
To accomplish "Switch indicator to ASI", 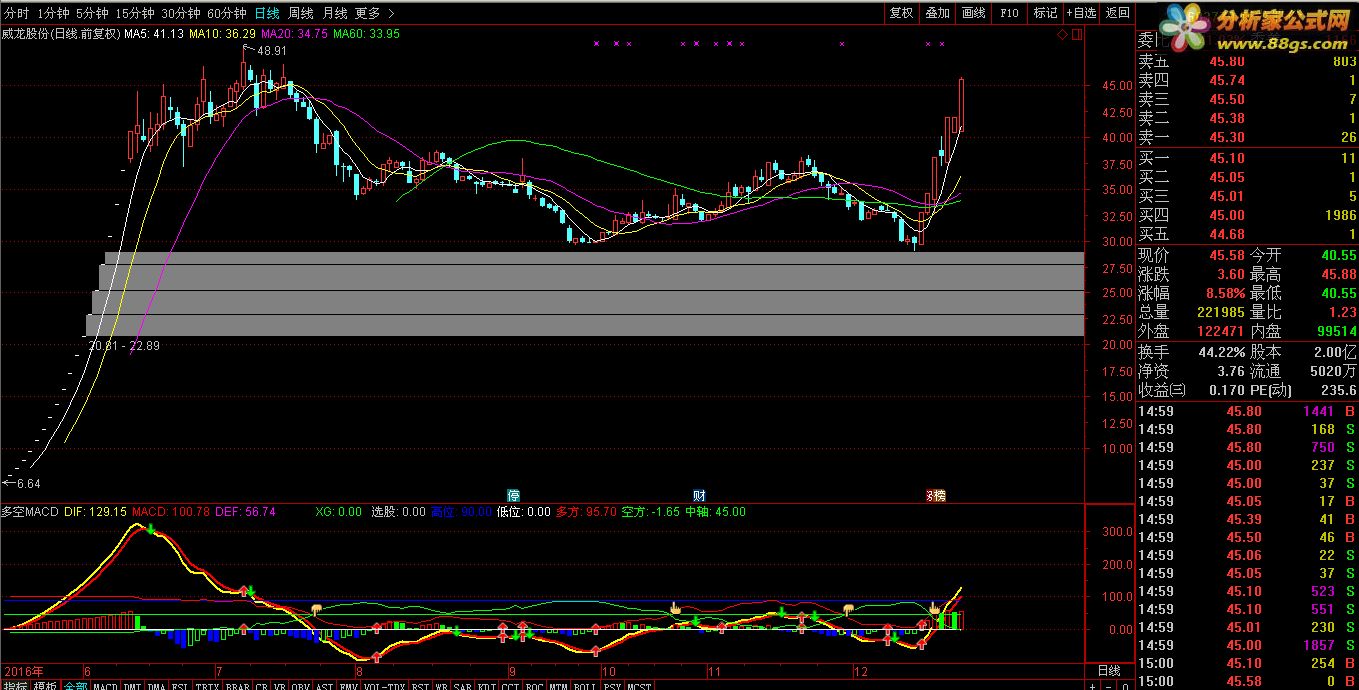I will click(324, 684).
